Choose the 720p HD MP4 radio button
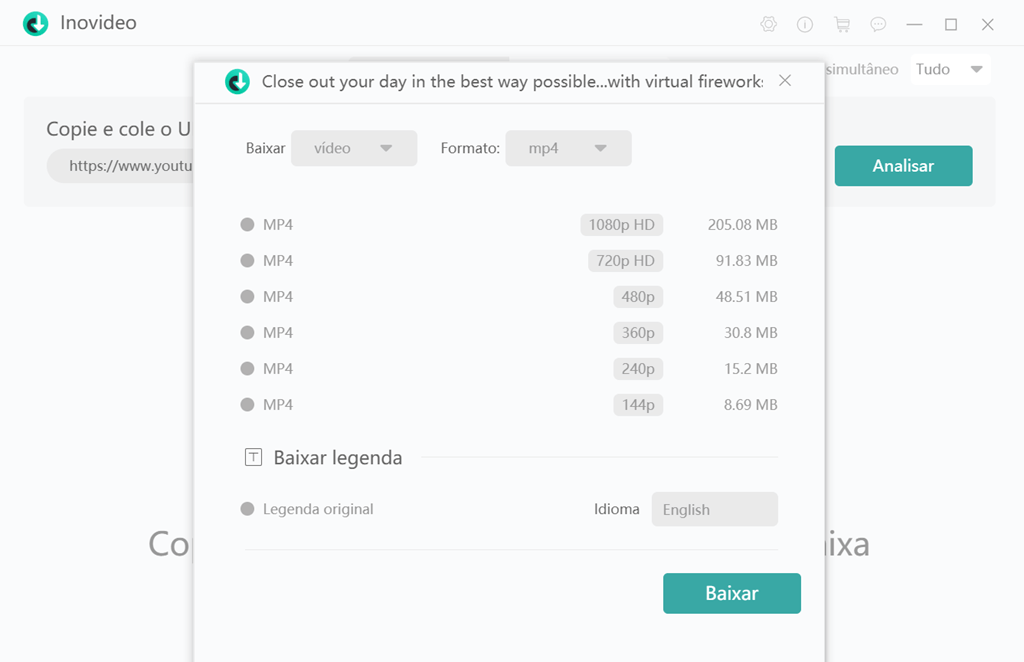Screen dimensions: 1024x662 (x=248, y=261)
